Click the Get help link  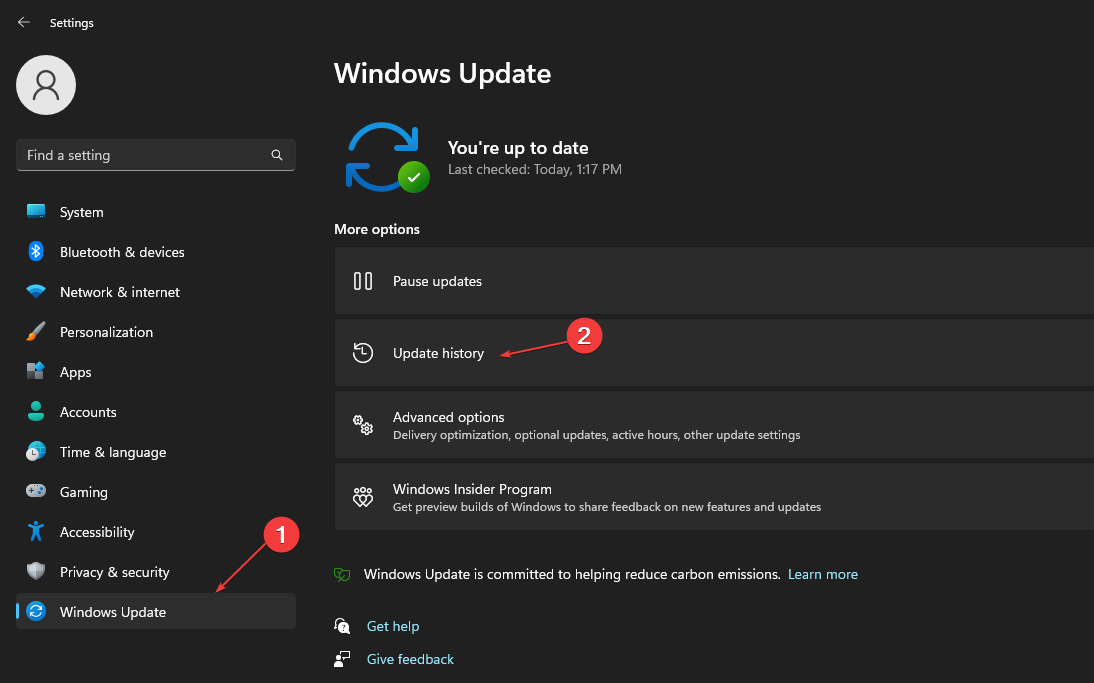click(393, 626)
